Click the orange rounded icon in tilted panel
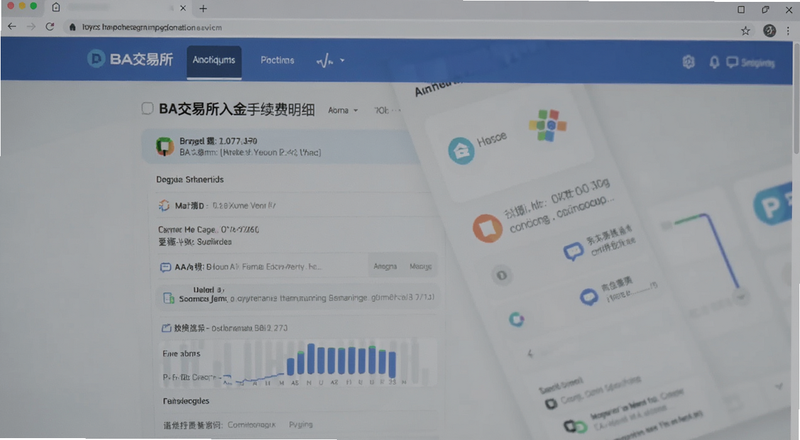 (487, 228)
